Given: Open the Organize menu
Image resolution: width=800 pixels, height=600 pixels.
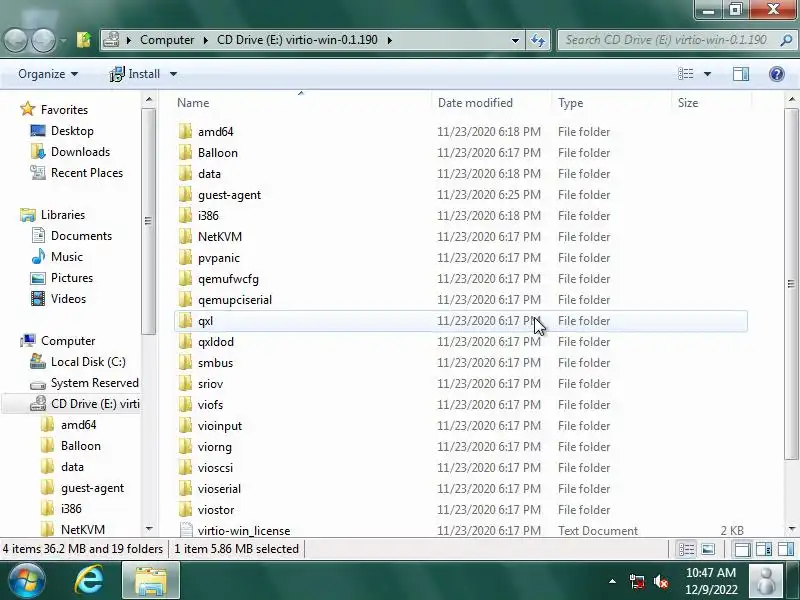Looking at the screenshot, I should pos(48,74).
